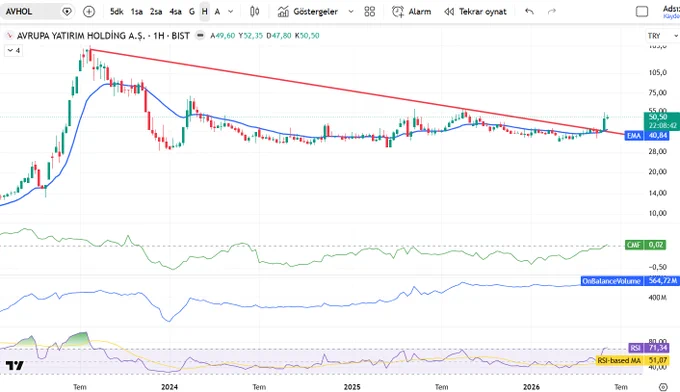Image resolution: width=680 pixels, height=392 pixels.
Task: Click the 10,00 price scale label
Action: coord(657,213)
